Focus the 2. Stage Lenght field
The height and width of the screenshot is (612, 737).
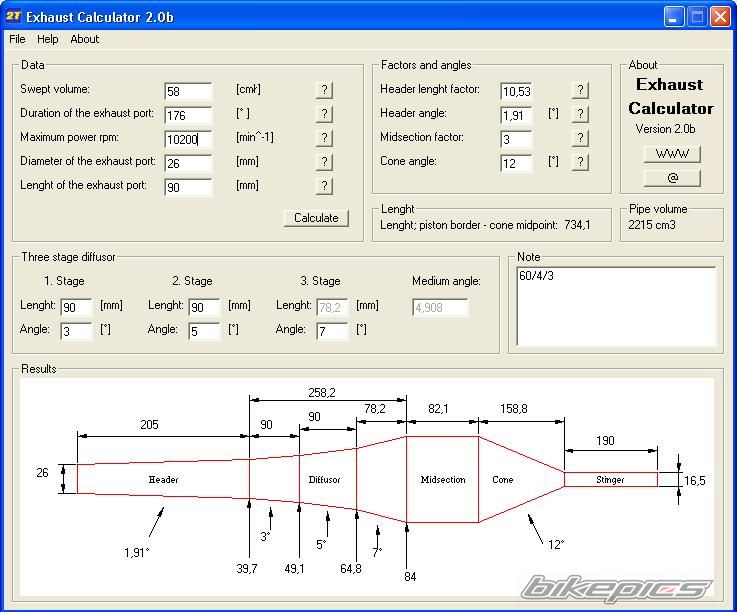click(204, 307)
